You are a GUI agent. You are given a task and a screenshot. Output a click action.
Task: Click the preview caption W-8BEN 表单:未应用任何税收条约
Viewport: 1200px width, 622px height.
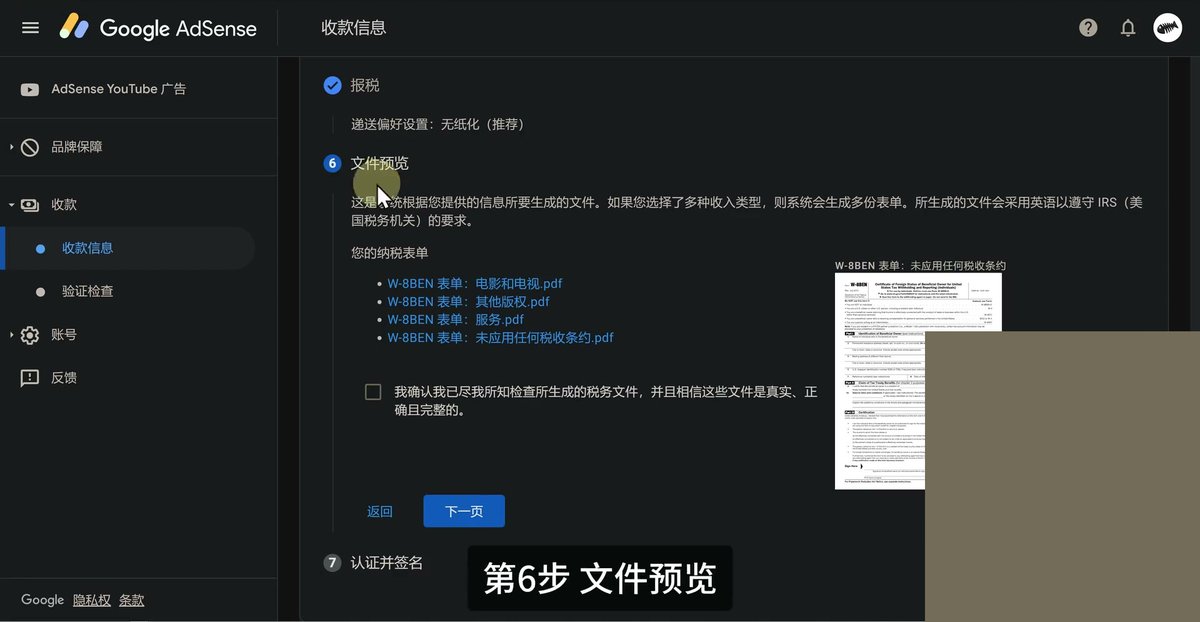tap(920, 266)
